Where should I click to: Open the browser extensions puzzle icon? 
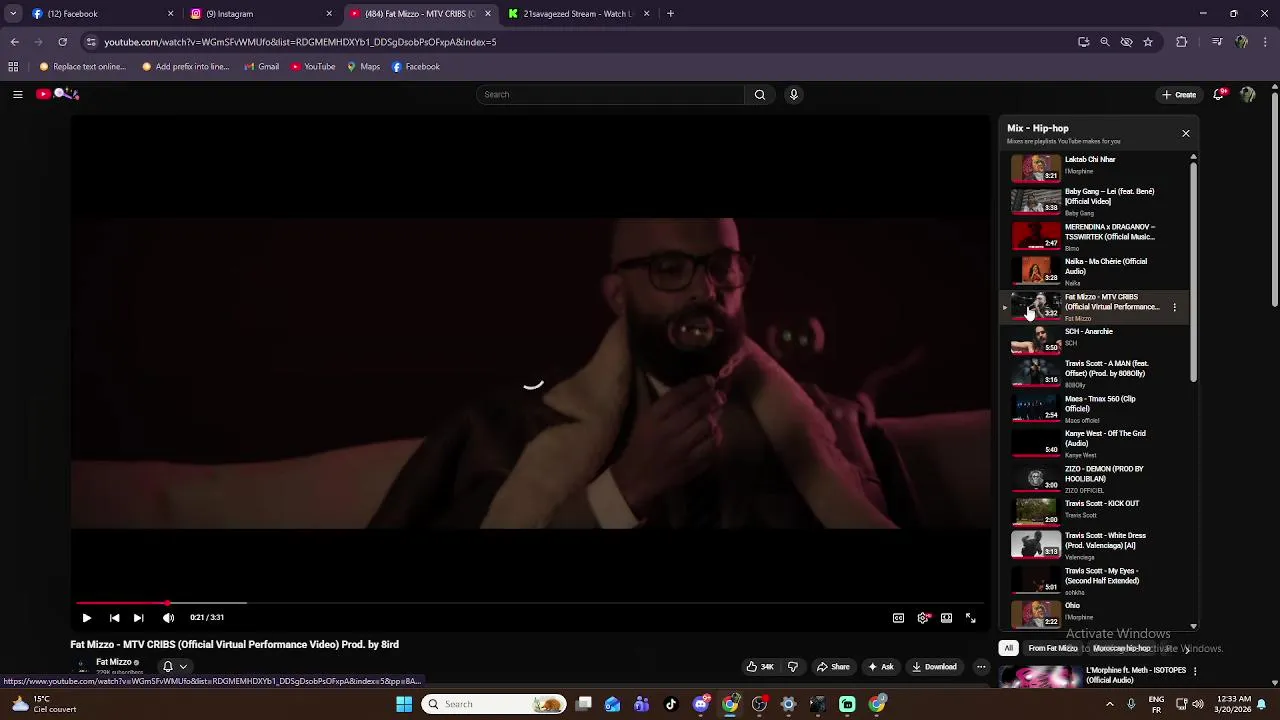point(1182,42)
